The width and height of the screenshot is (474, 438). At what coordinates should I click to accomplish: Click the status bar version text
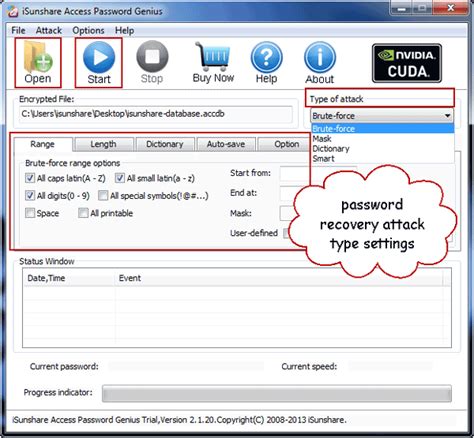pos(179,420)
